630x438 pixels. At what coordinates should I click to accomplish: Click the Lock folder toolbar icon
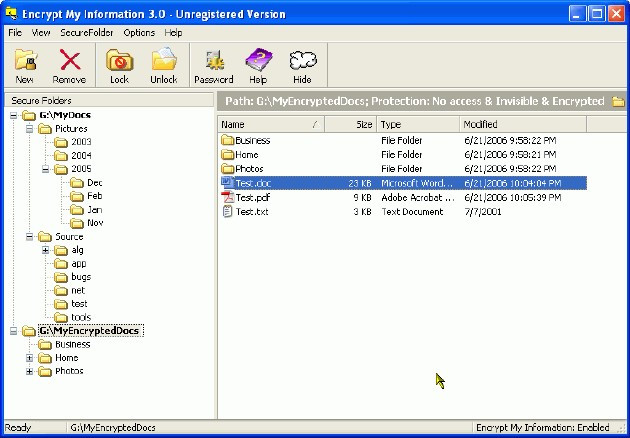119,60
